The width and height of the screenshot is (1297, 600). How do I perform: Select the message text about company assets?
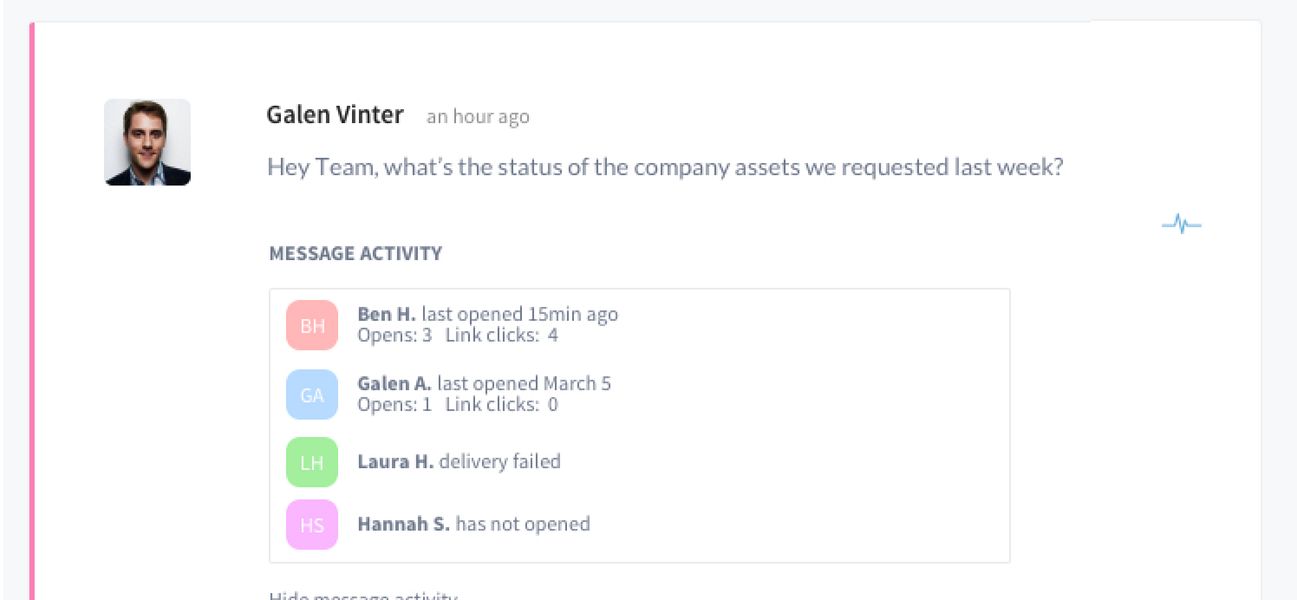(x=665, y=167)
